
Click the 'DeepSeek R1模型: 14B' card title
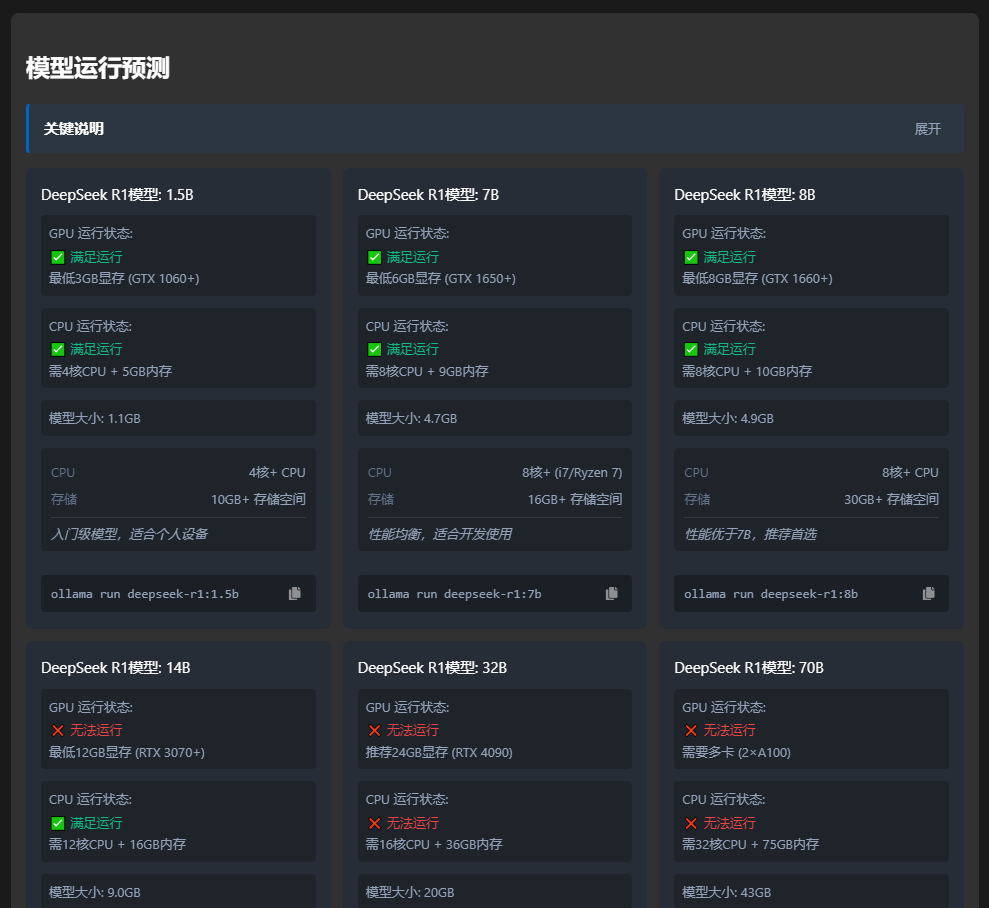pyautogui.click(x=115, y=668)
